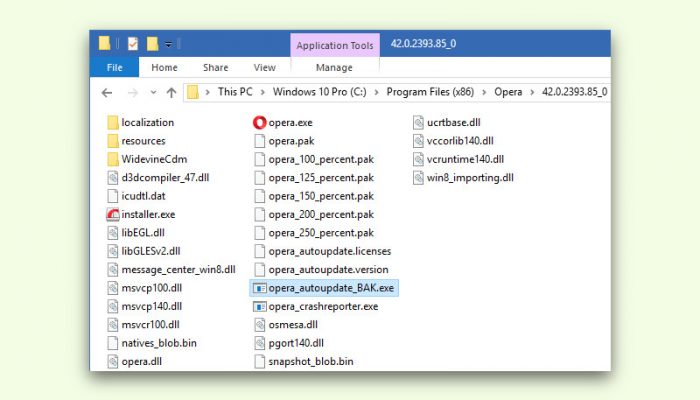The height and width of the screenshot is (400, 700).
Task: Switch to the Home ribbon tab
Action: (164, 67)
